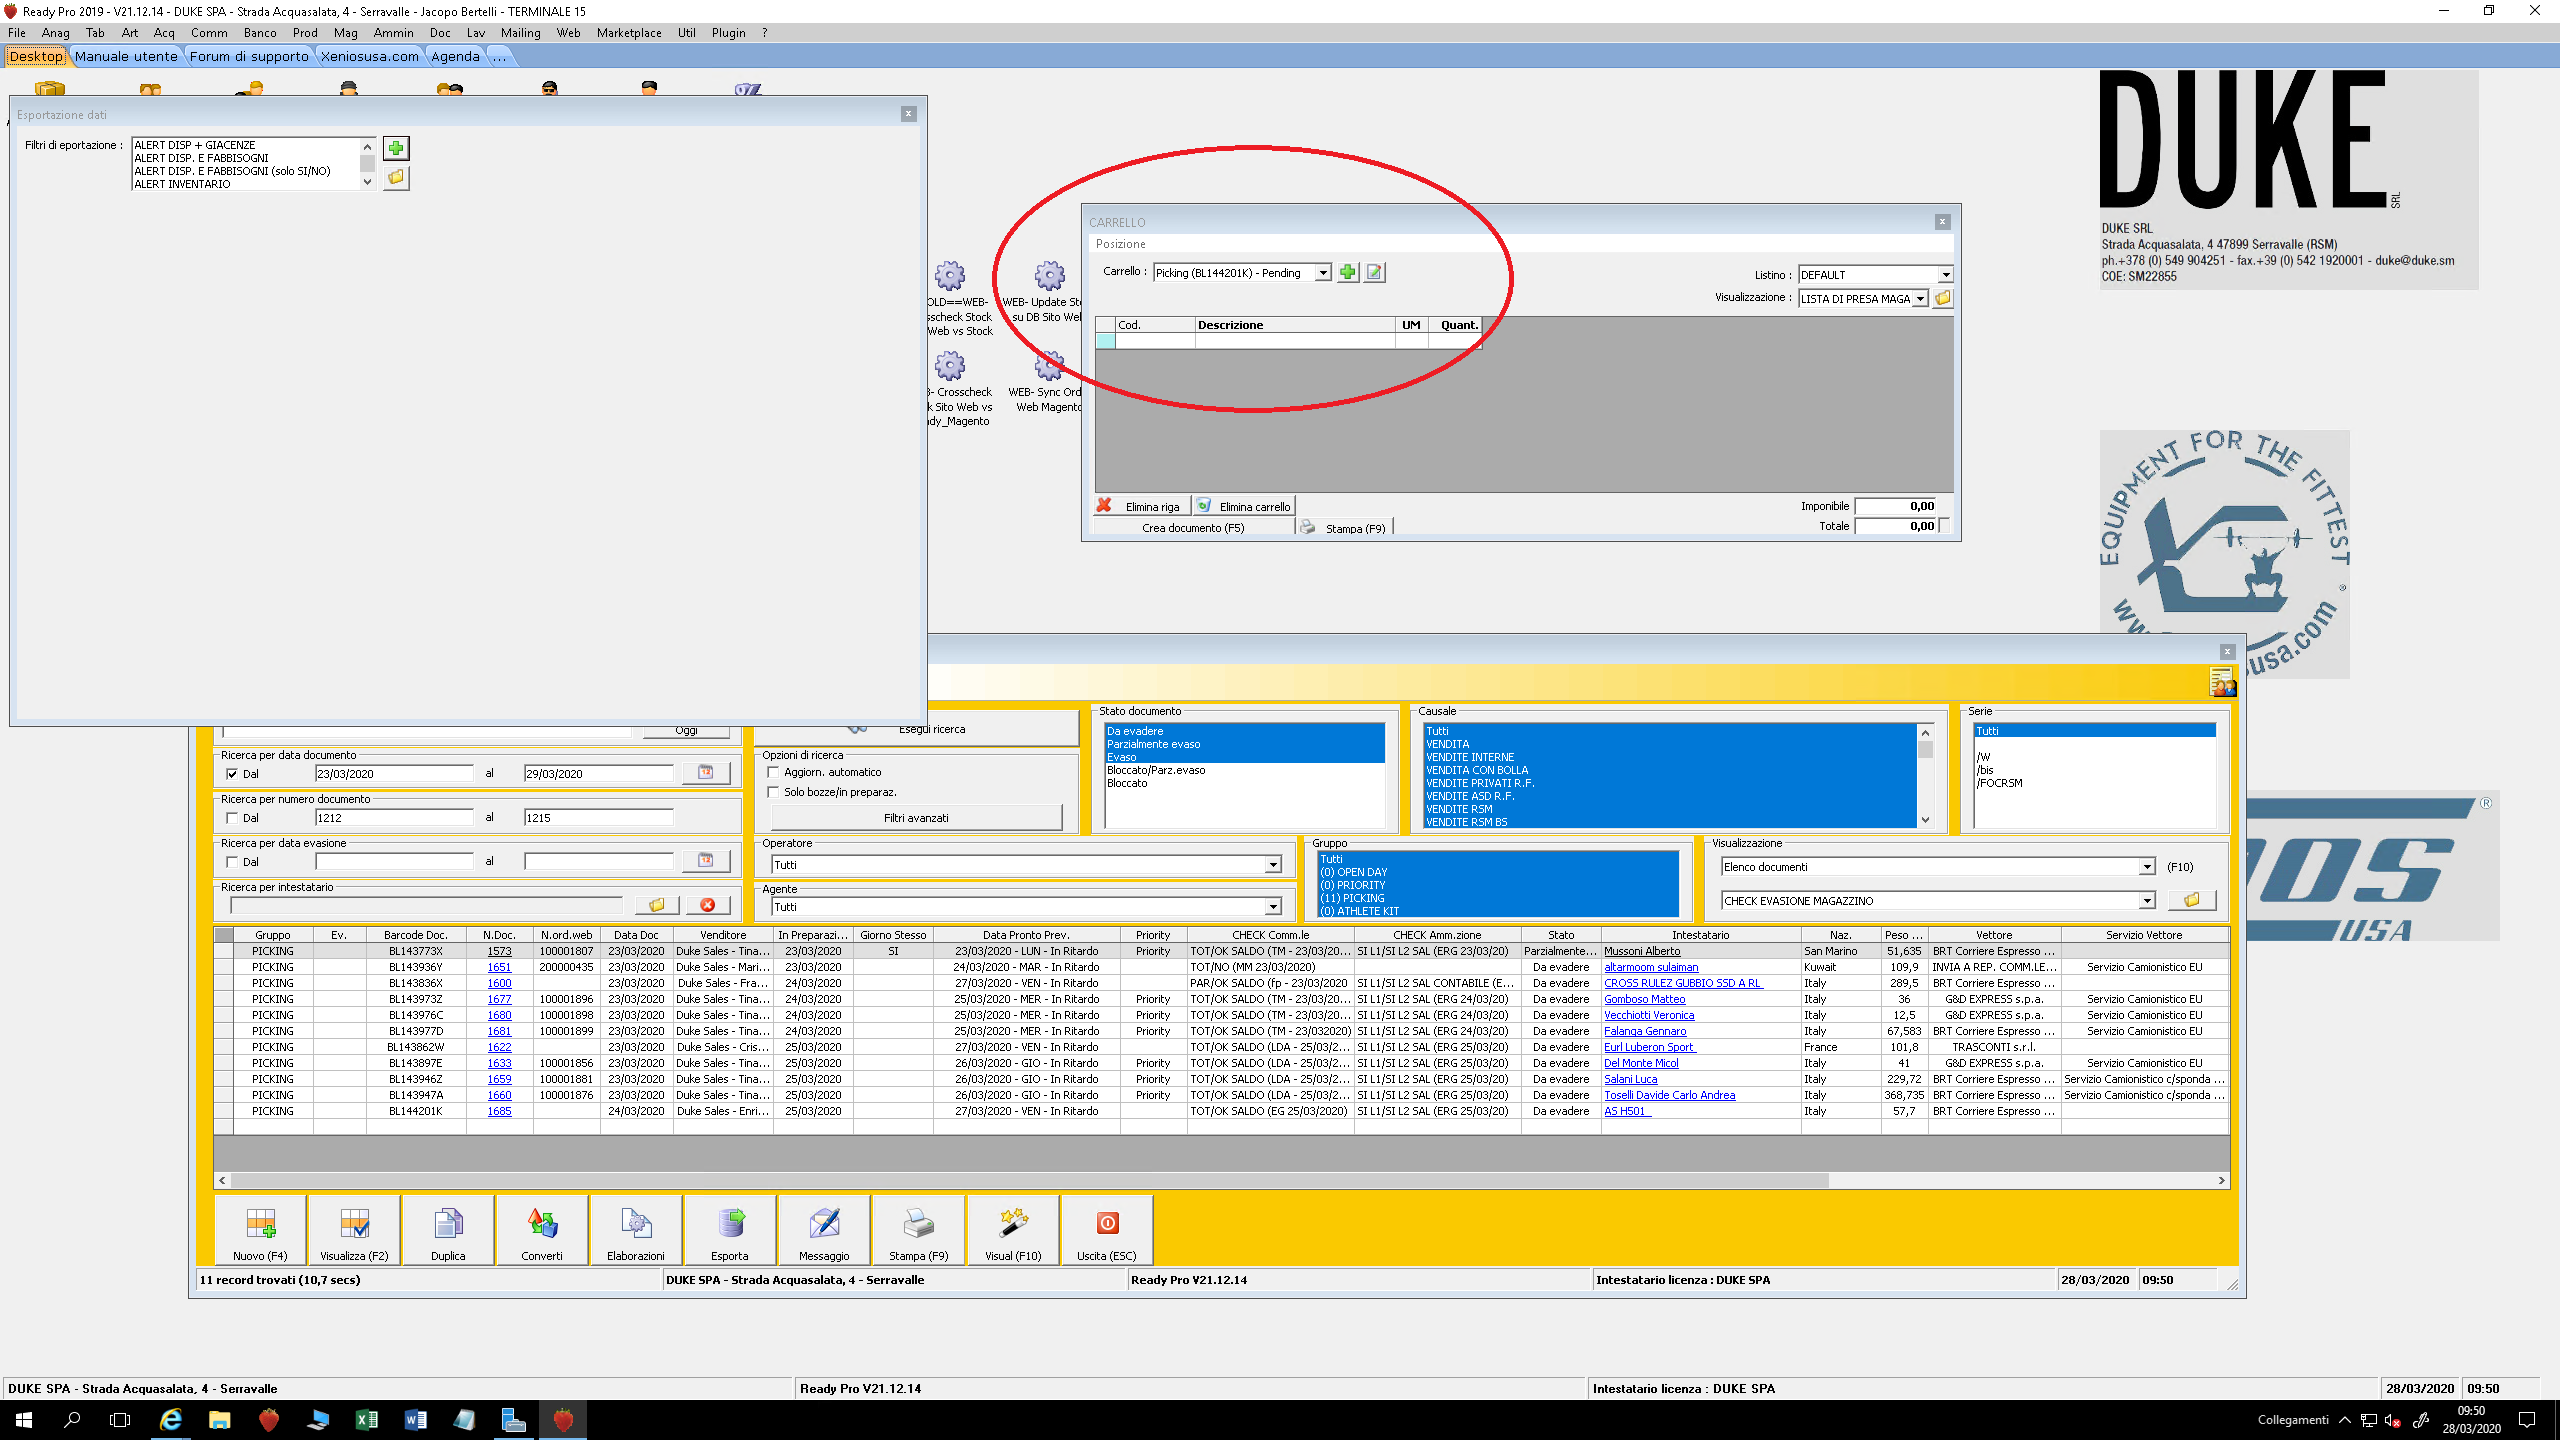Viewport: 2560px width, 1440px height.
Task: Open Elenco documenti dropdown
Action: 2147,867
